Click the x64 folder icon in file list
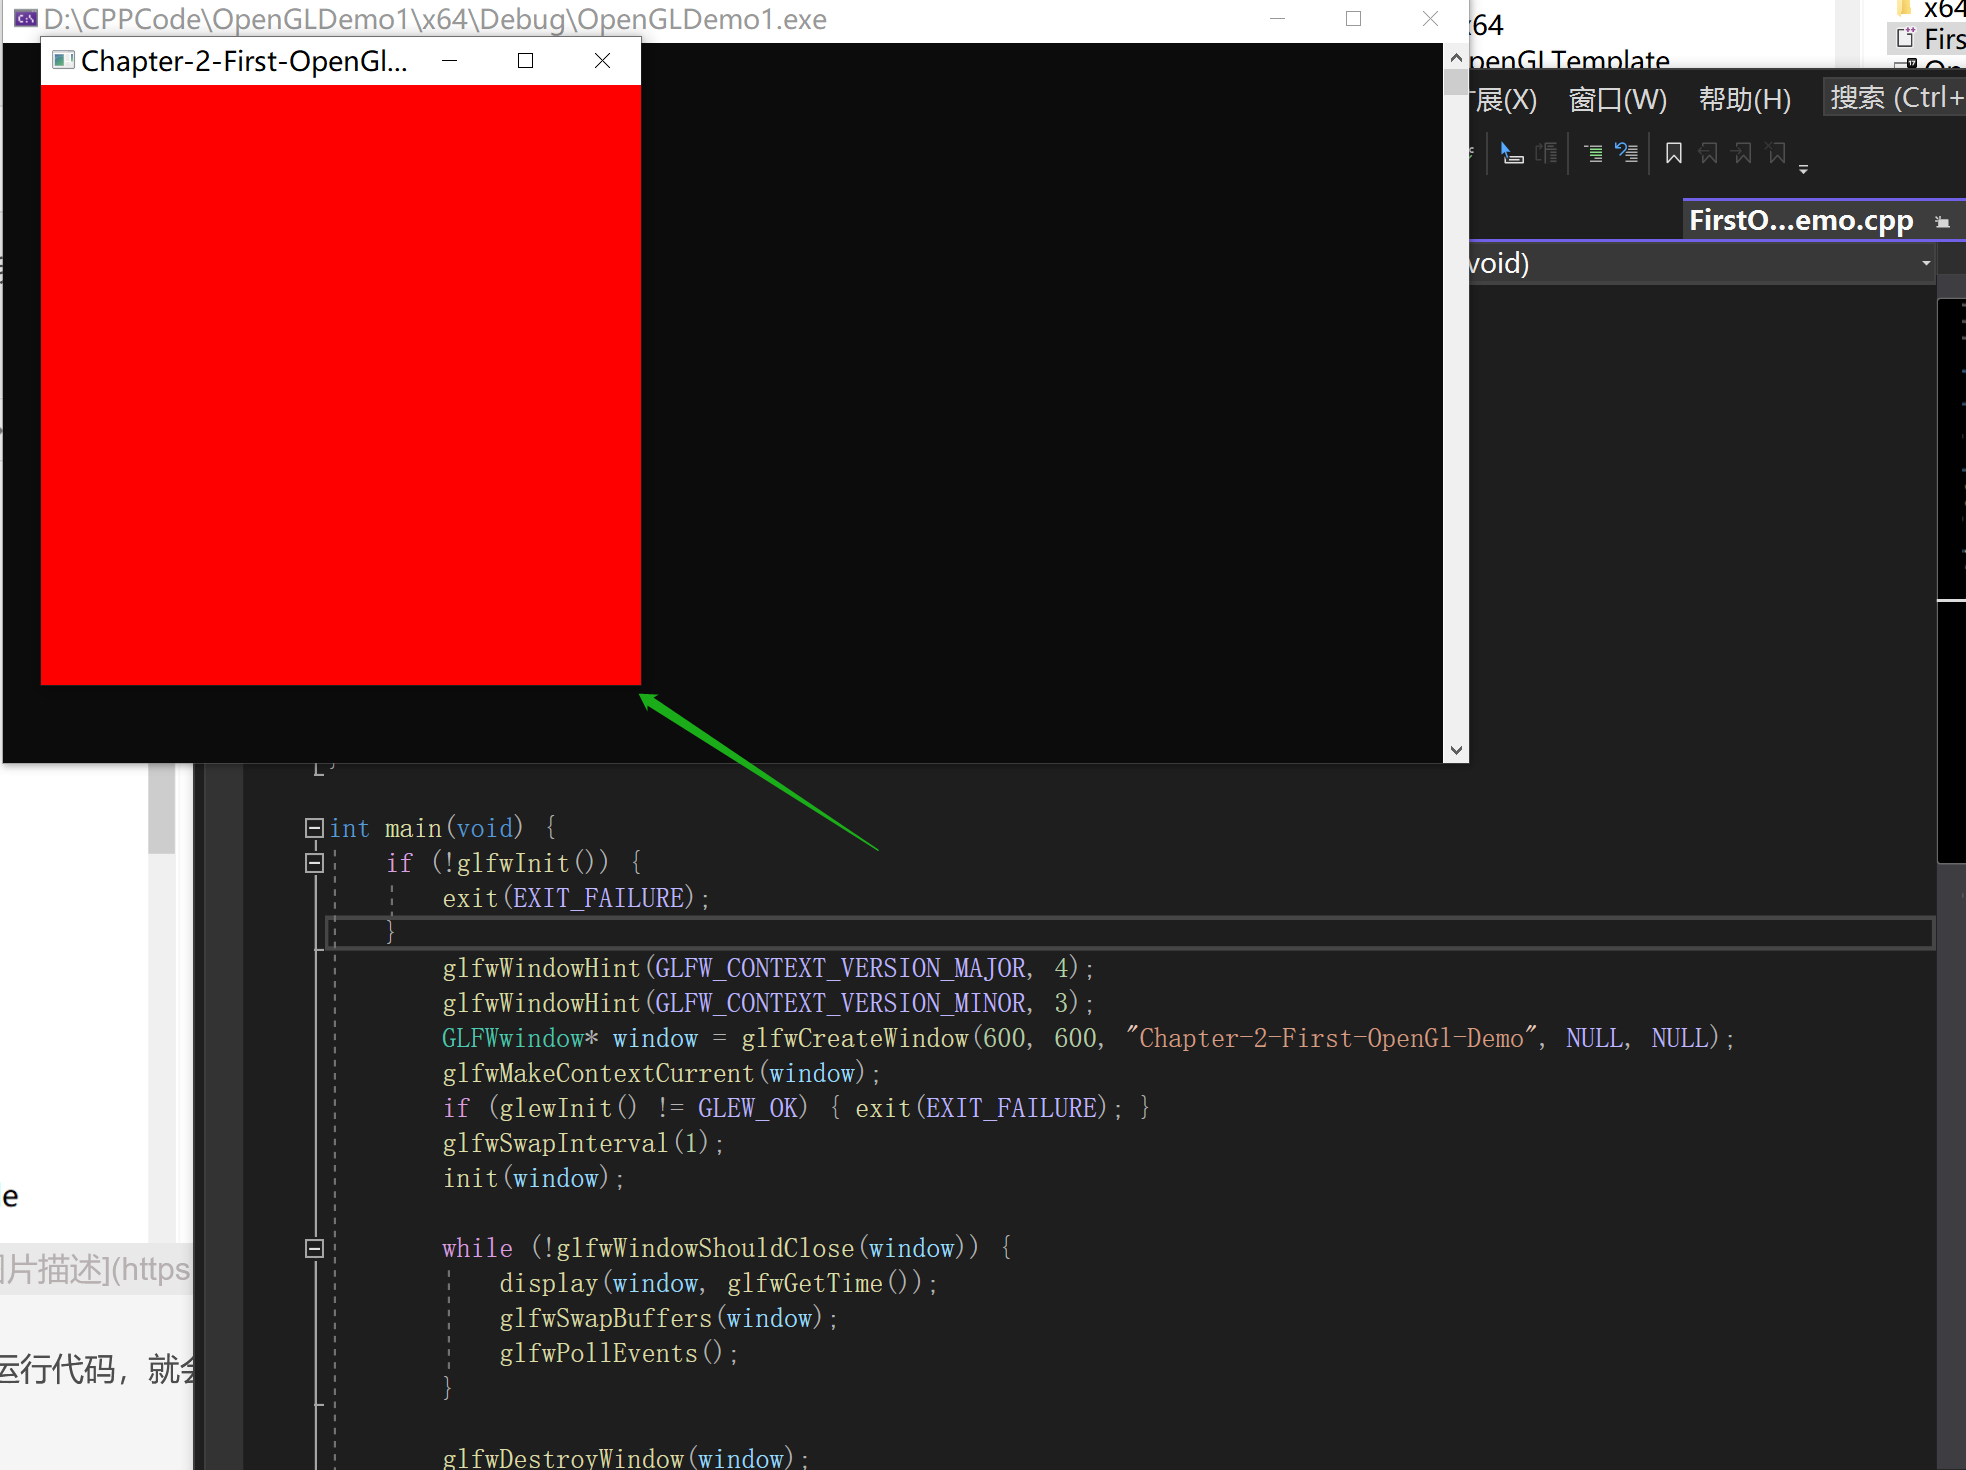This screenshot has width=1966, height=1470. [1905, 8]
